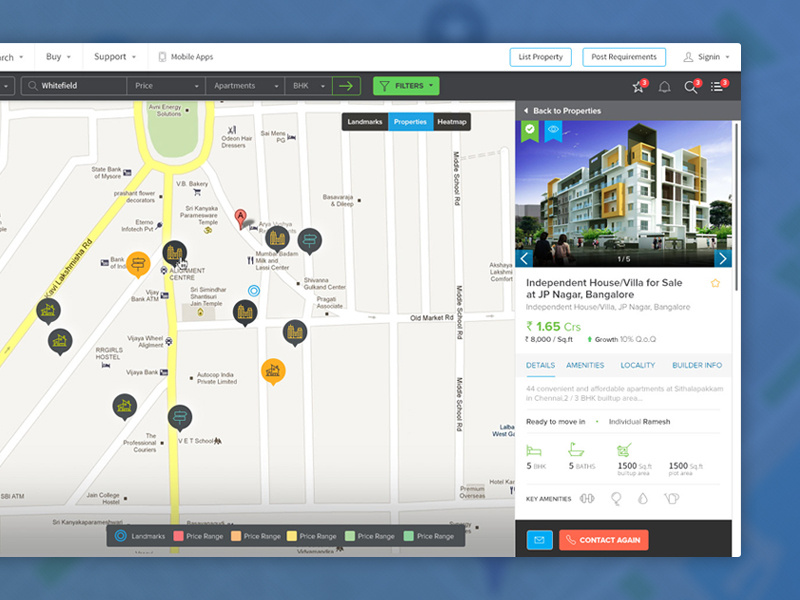
Task: Click the red Price Range swatch
Action: (179, 536)
